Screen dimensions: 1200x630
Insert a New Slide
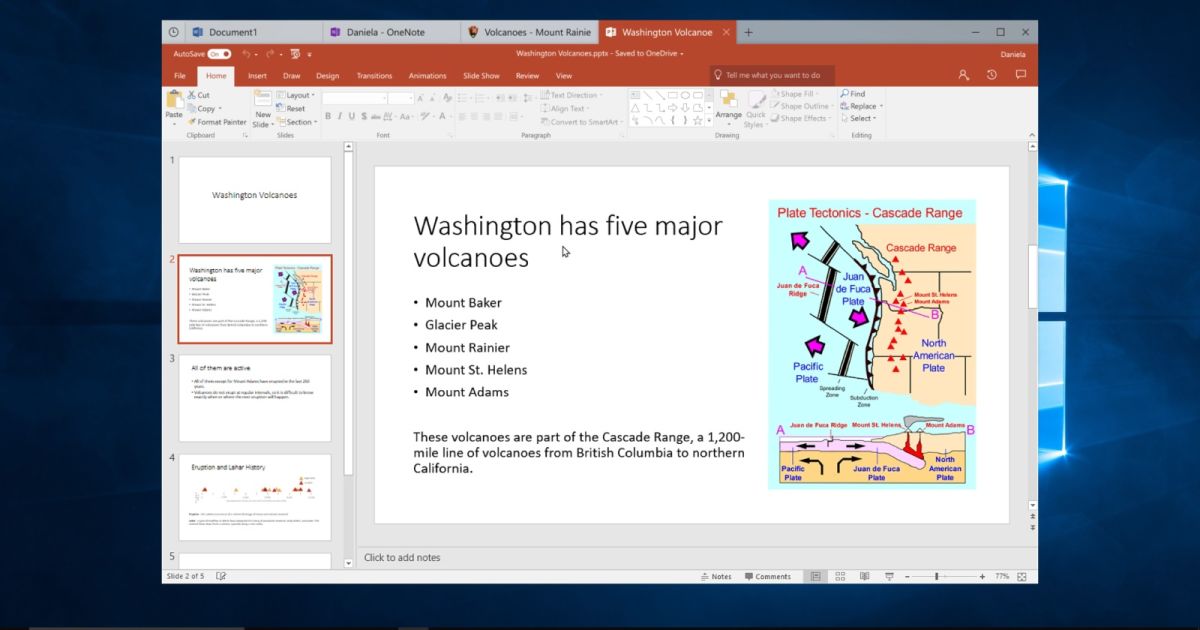coord(263,107)
